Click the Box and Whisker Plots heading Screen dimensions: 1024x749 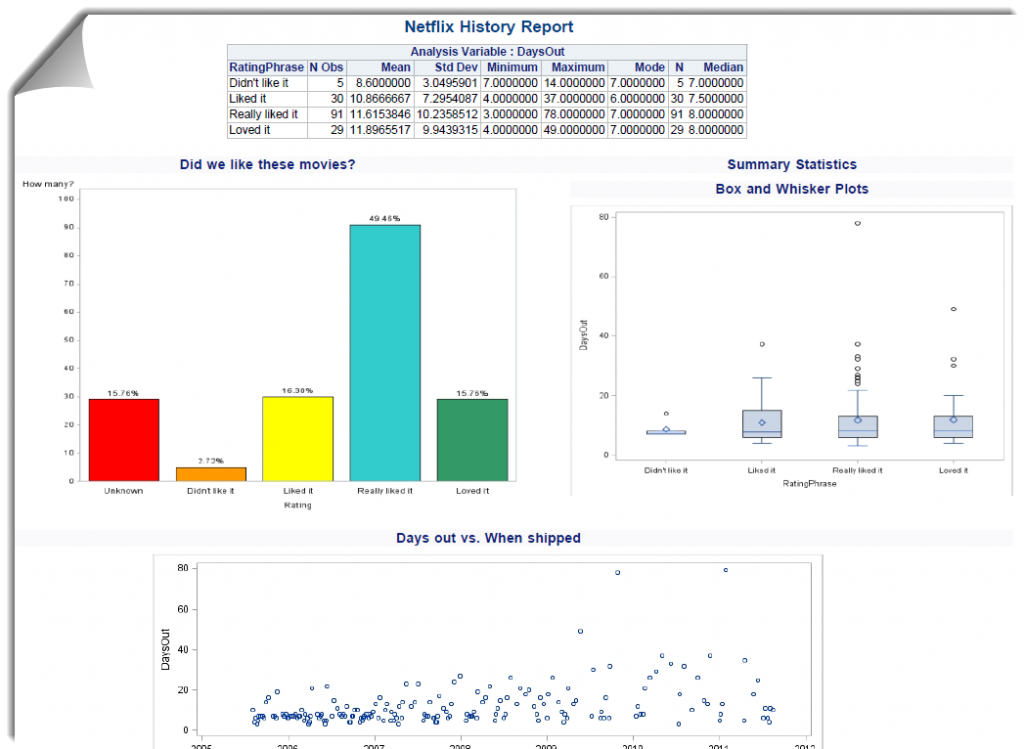792,189
